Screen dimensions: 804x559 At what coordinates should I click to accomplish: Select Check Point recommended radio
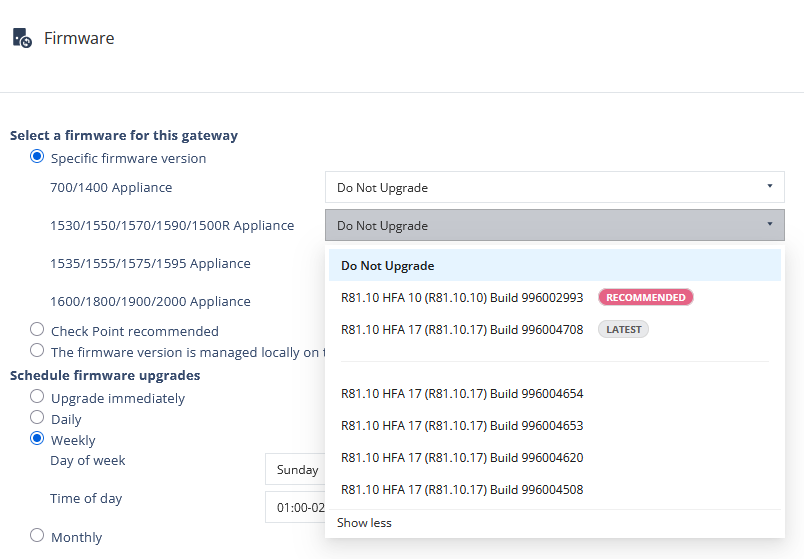click(x=37, y=329)
